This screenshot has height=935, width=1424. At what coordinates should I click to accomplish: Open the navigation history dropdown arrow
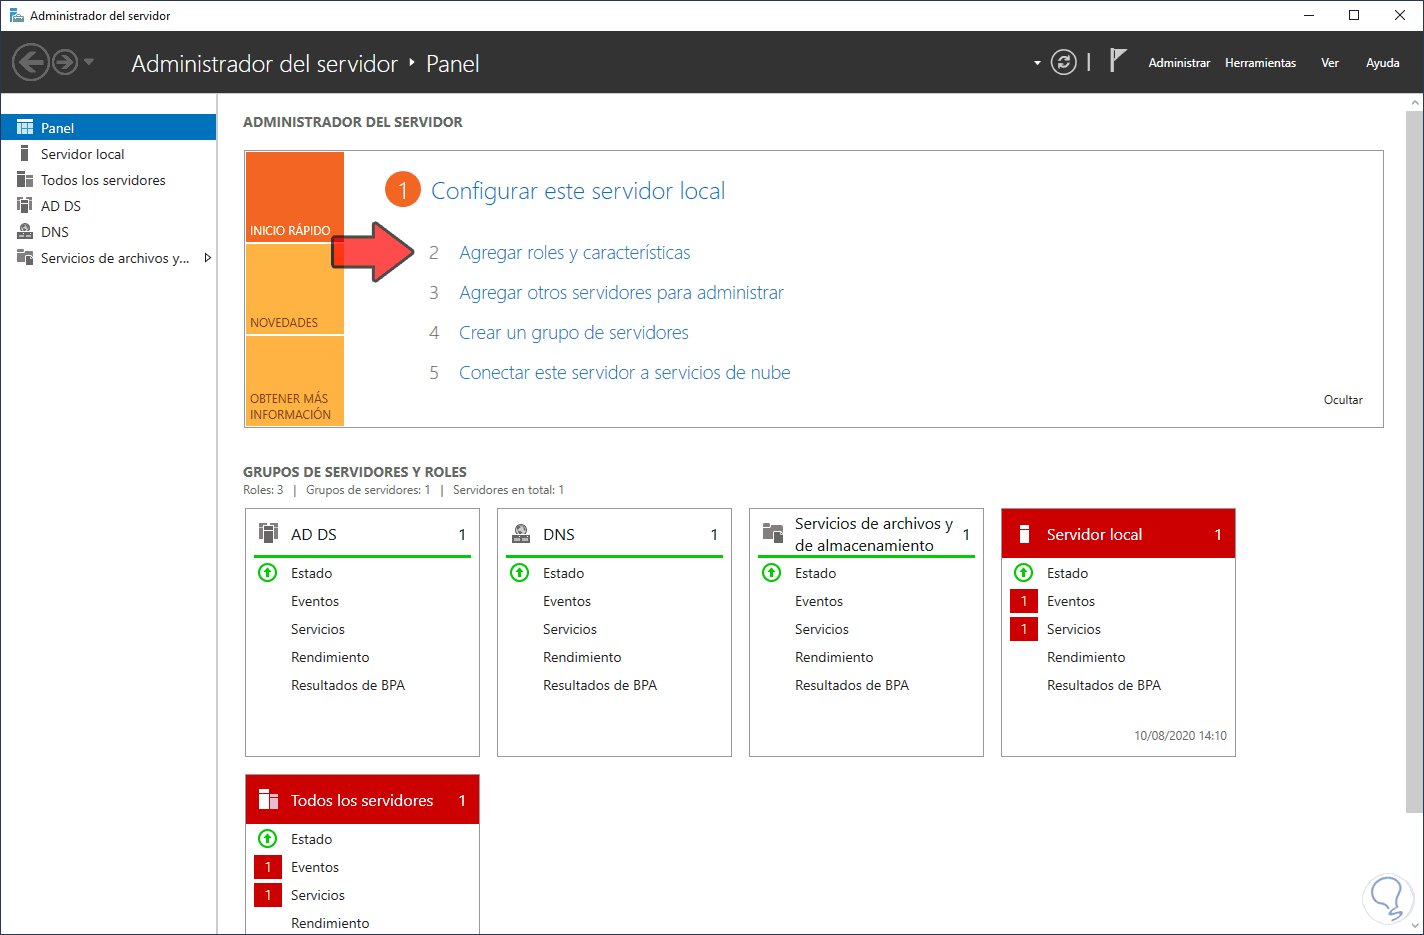[x=89, y=62]
